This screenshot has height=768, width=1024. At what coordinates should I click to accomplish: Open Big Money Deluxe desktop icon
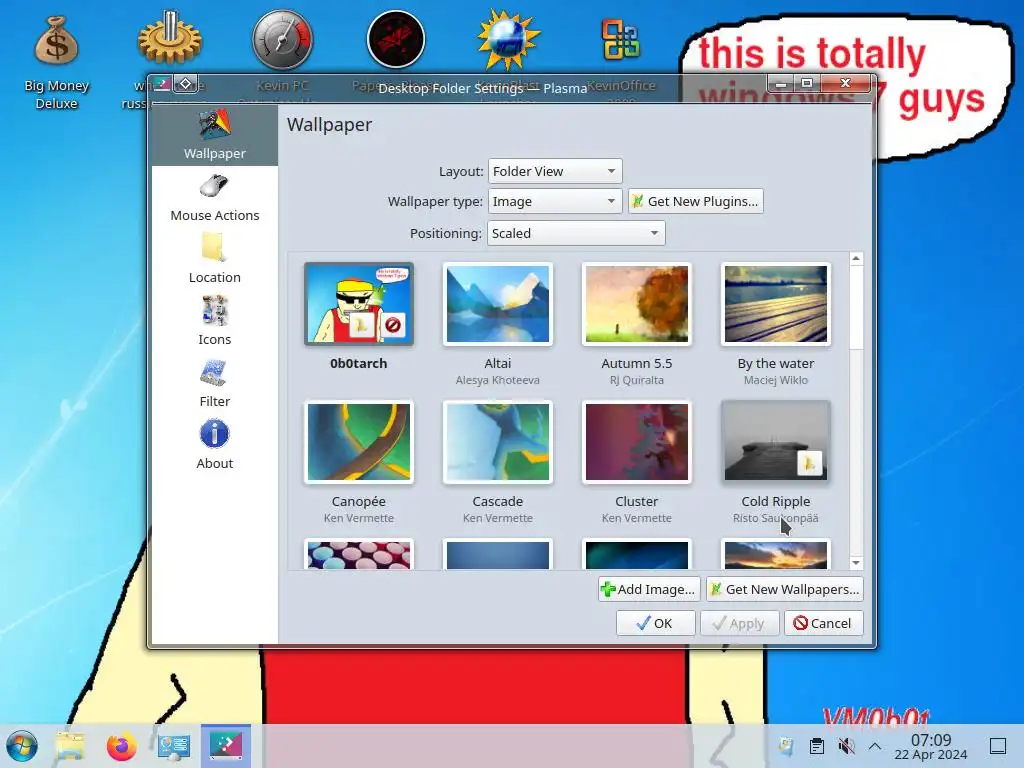[57, 62]
